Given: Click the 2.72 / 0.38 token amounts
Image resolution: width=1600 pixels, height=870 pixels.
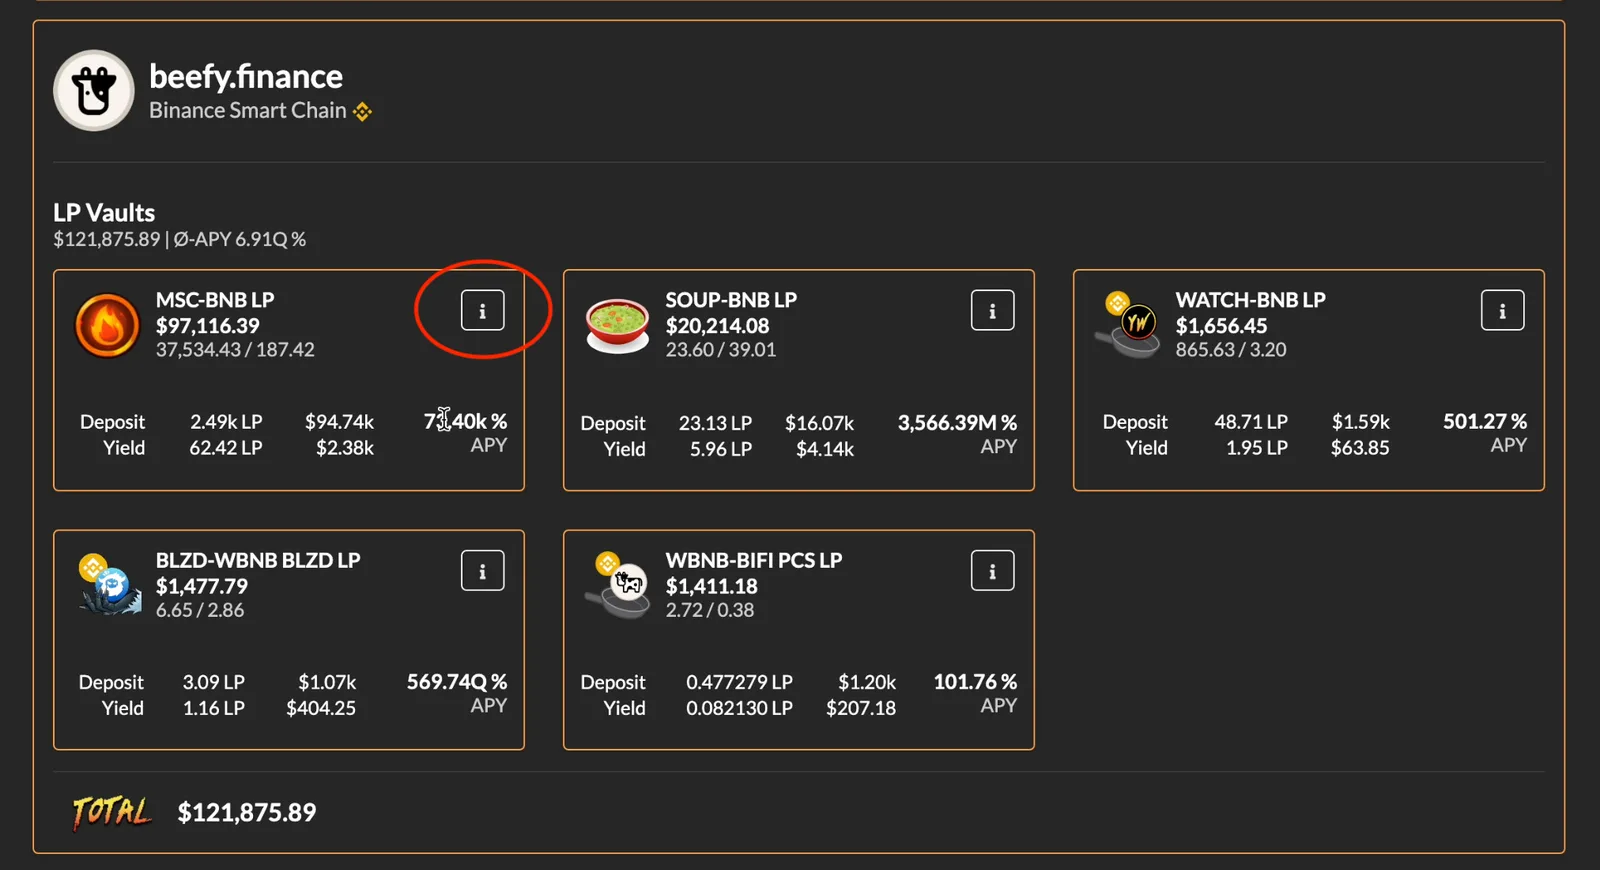Looking at the screenshot, I should coord(710,610).
